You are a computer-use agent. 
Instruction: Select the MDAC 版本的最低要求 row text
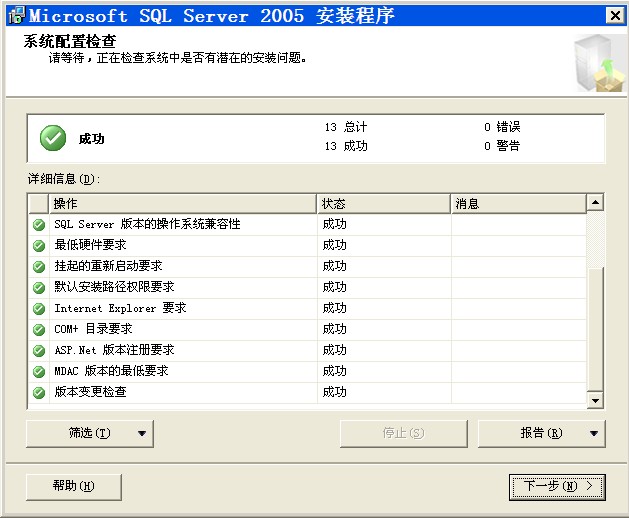click(112, 371)
